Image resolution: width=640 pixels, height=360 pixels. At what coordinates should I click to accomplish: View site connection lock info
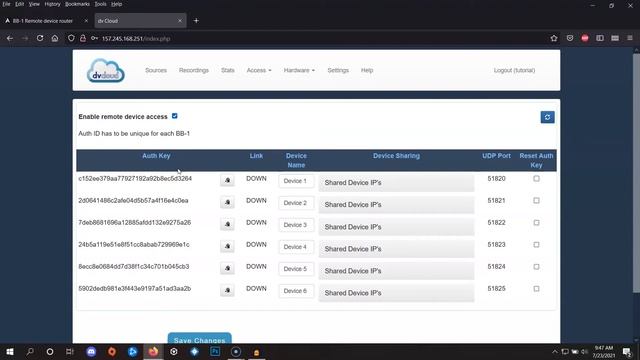(x=83, y=38)
